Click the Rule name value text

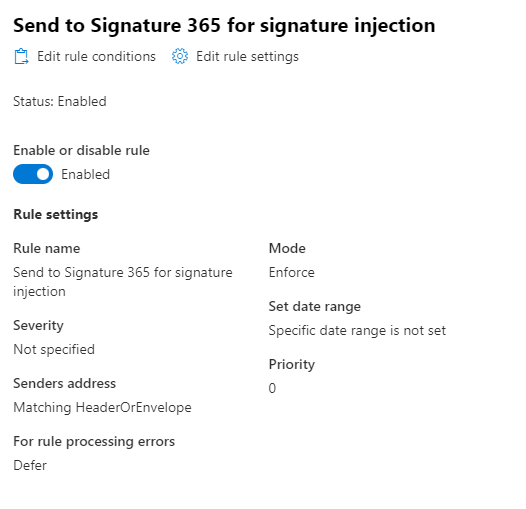click(123, 282)
